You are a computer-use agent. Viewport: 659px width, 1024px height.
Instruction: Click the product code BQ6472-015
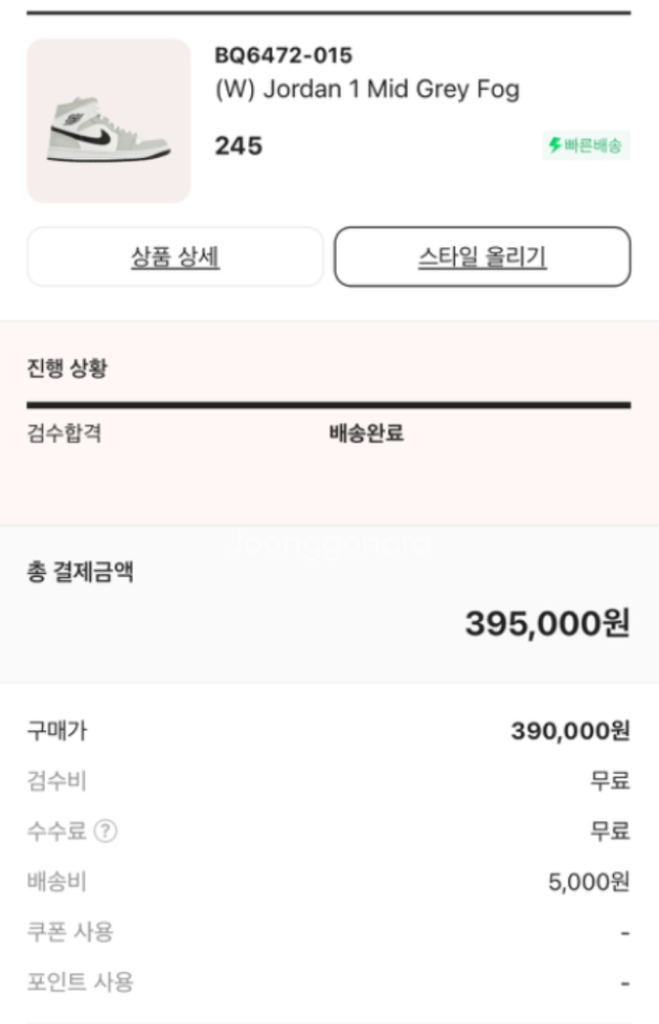pyautogui.click(x=283, y=56)
